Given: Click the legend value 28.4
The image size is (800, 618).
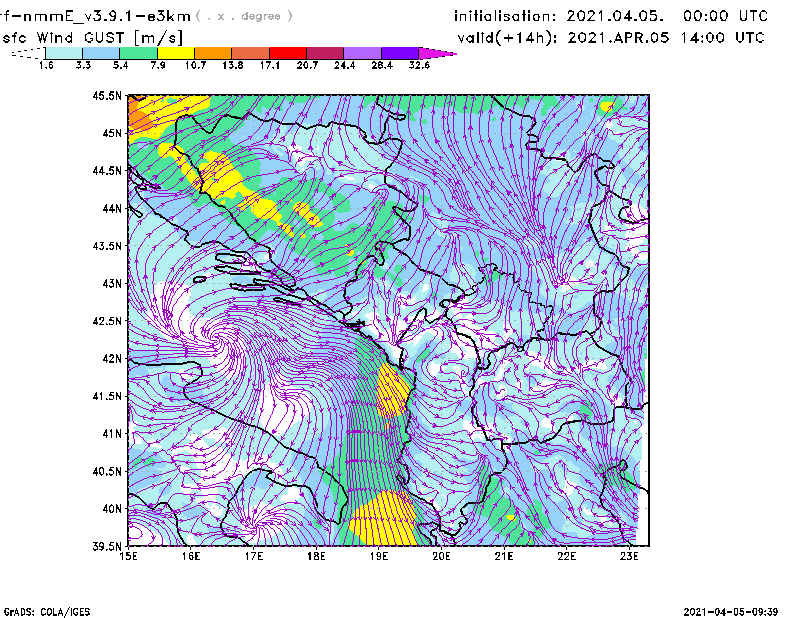Looking at the screenshot, I should 382,65.
